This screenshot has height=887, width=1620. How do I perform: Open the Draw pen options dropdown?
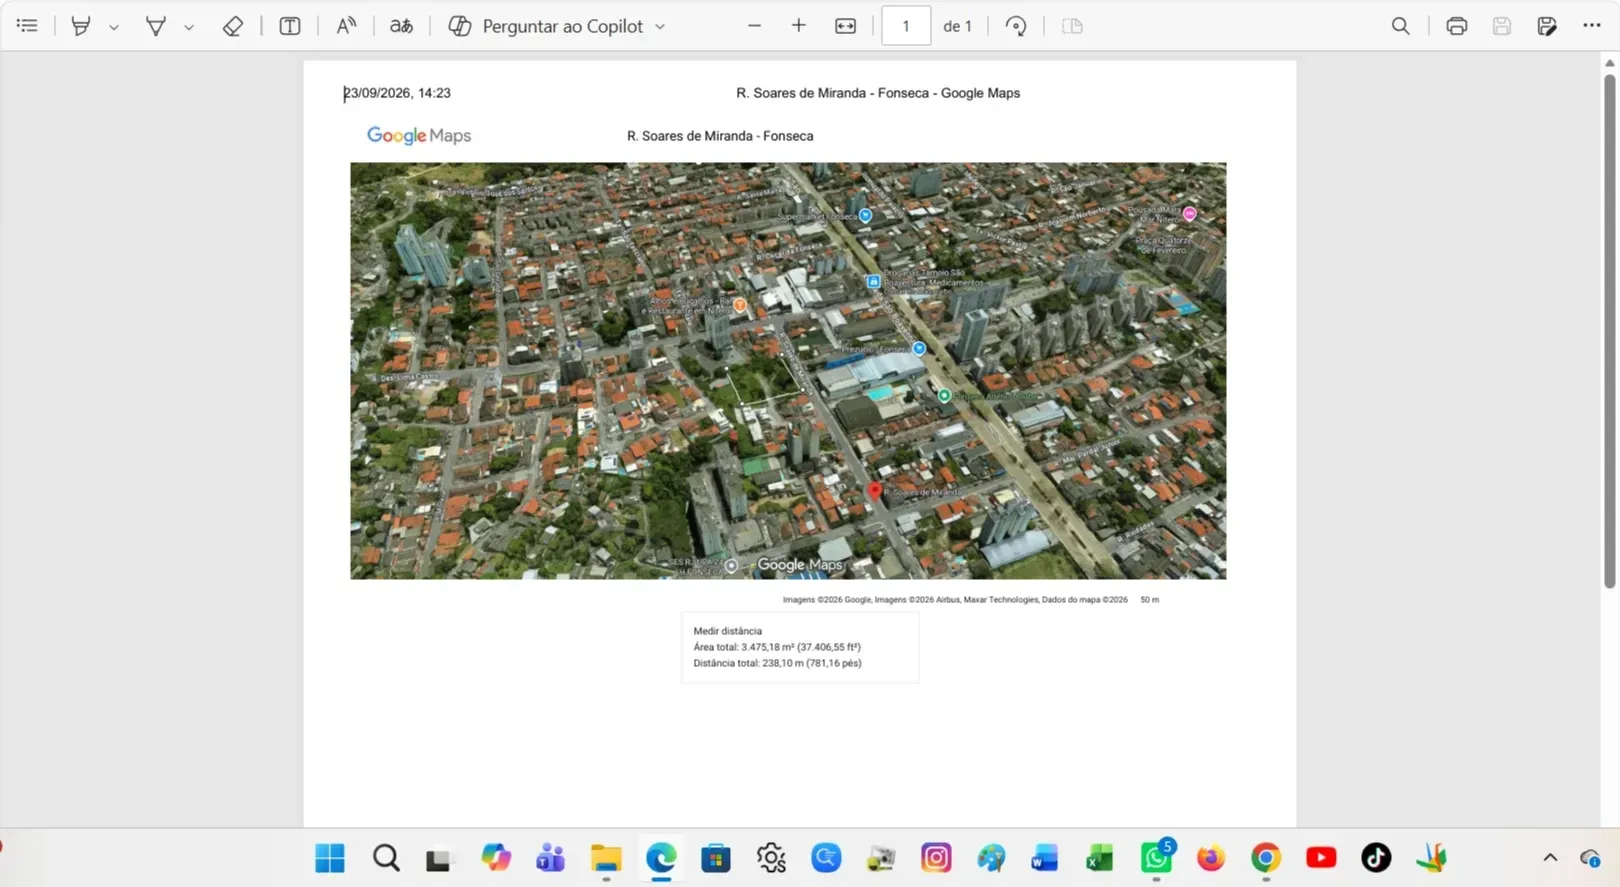[189, 27]
